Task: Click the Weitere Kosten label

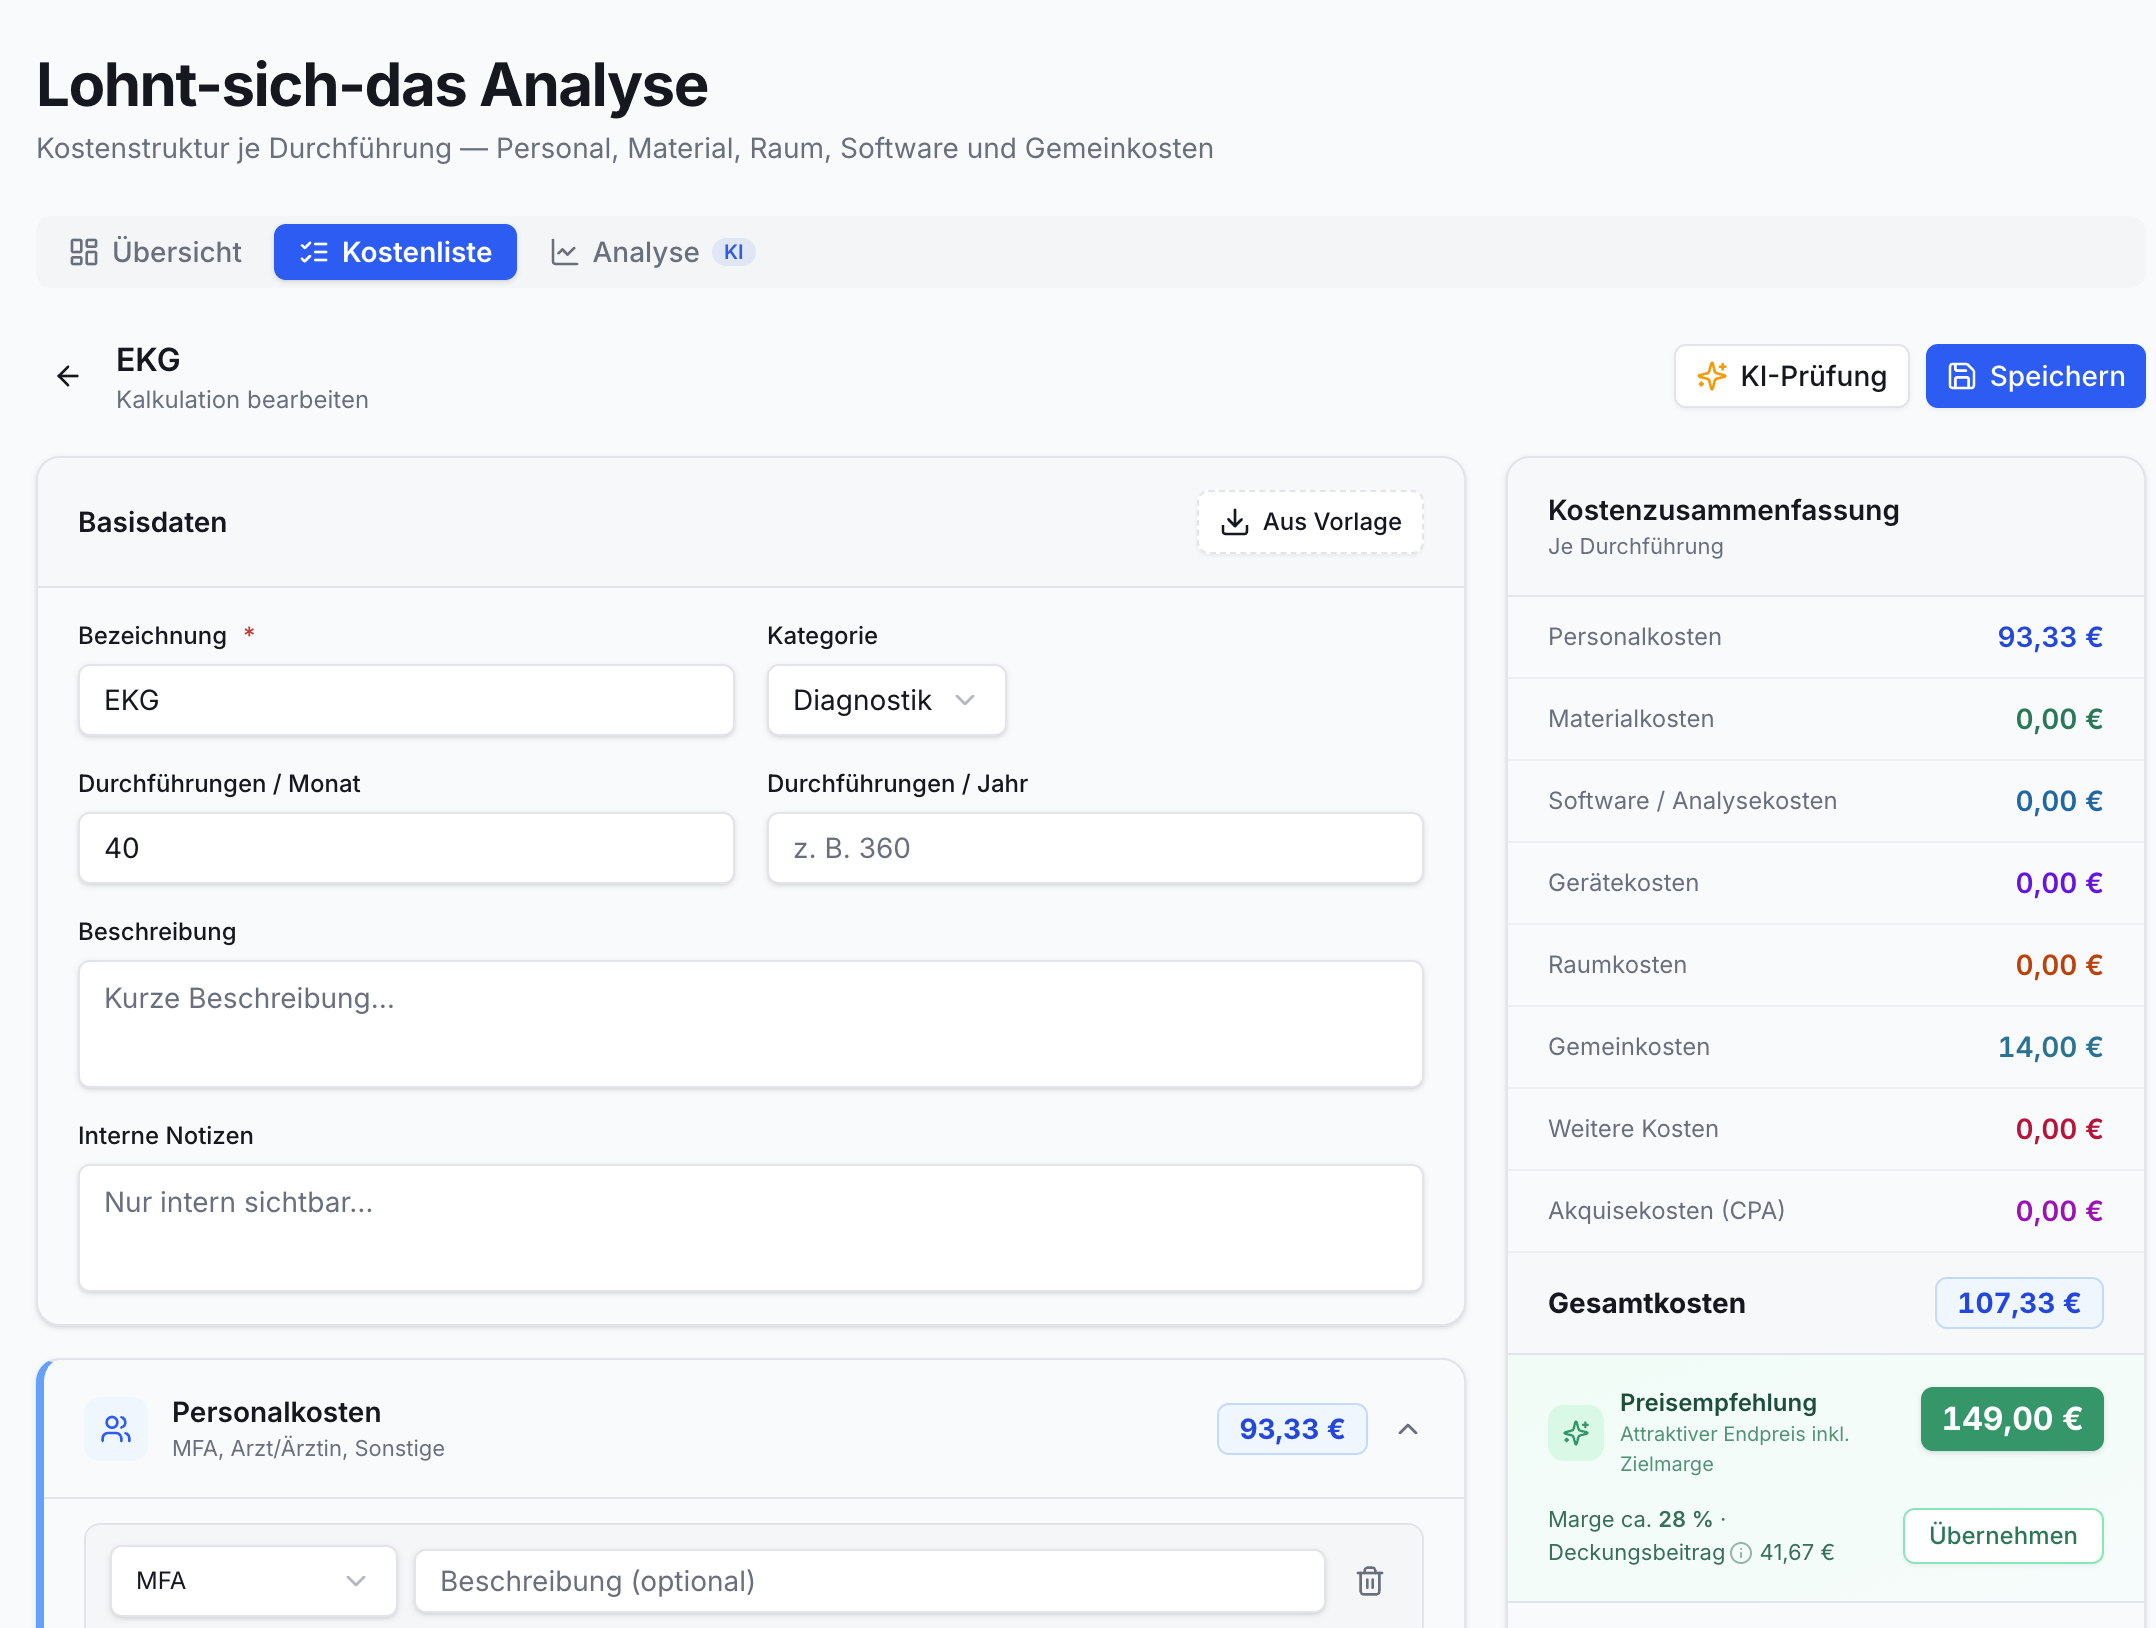Action: [x=1633, y=1129]
